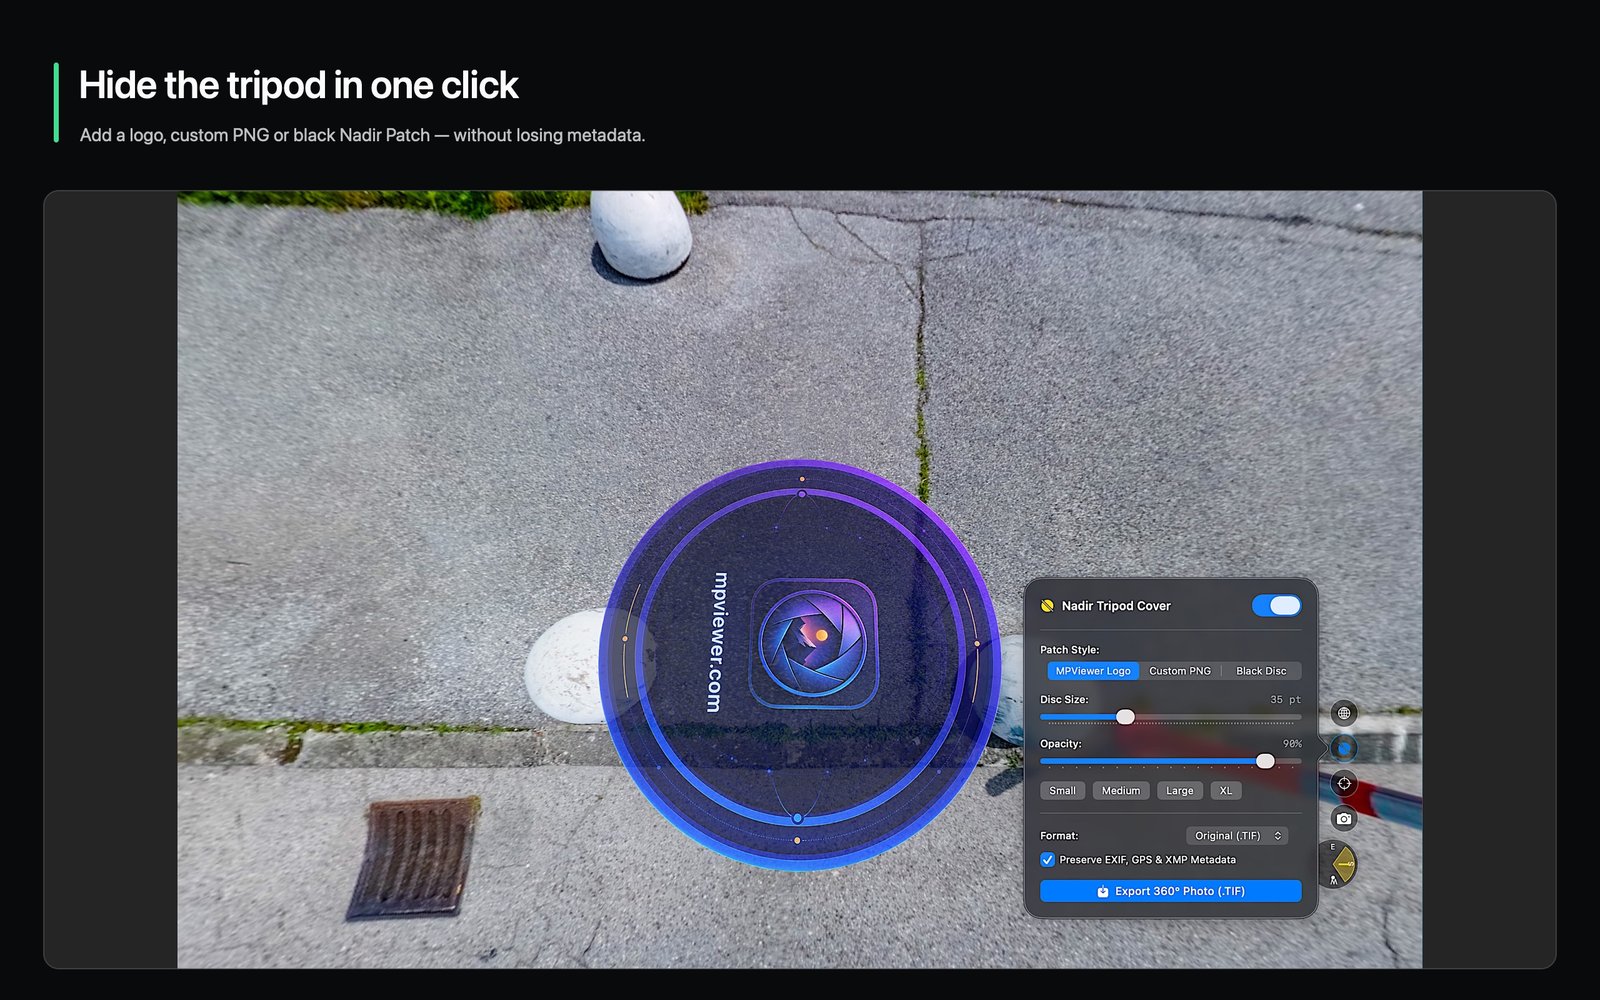Click the 'Hide the tripod in one click' heading

coord(298,86)
